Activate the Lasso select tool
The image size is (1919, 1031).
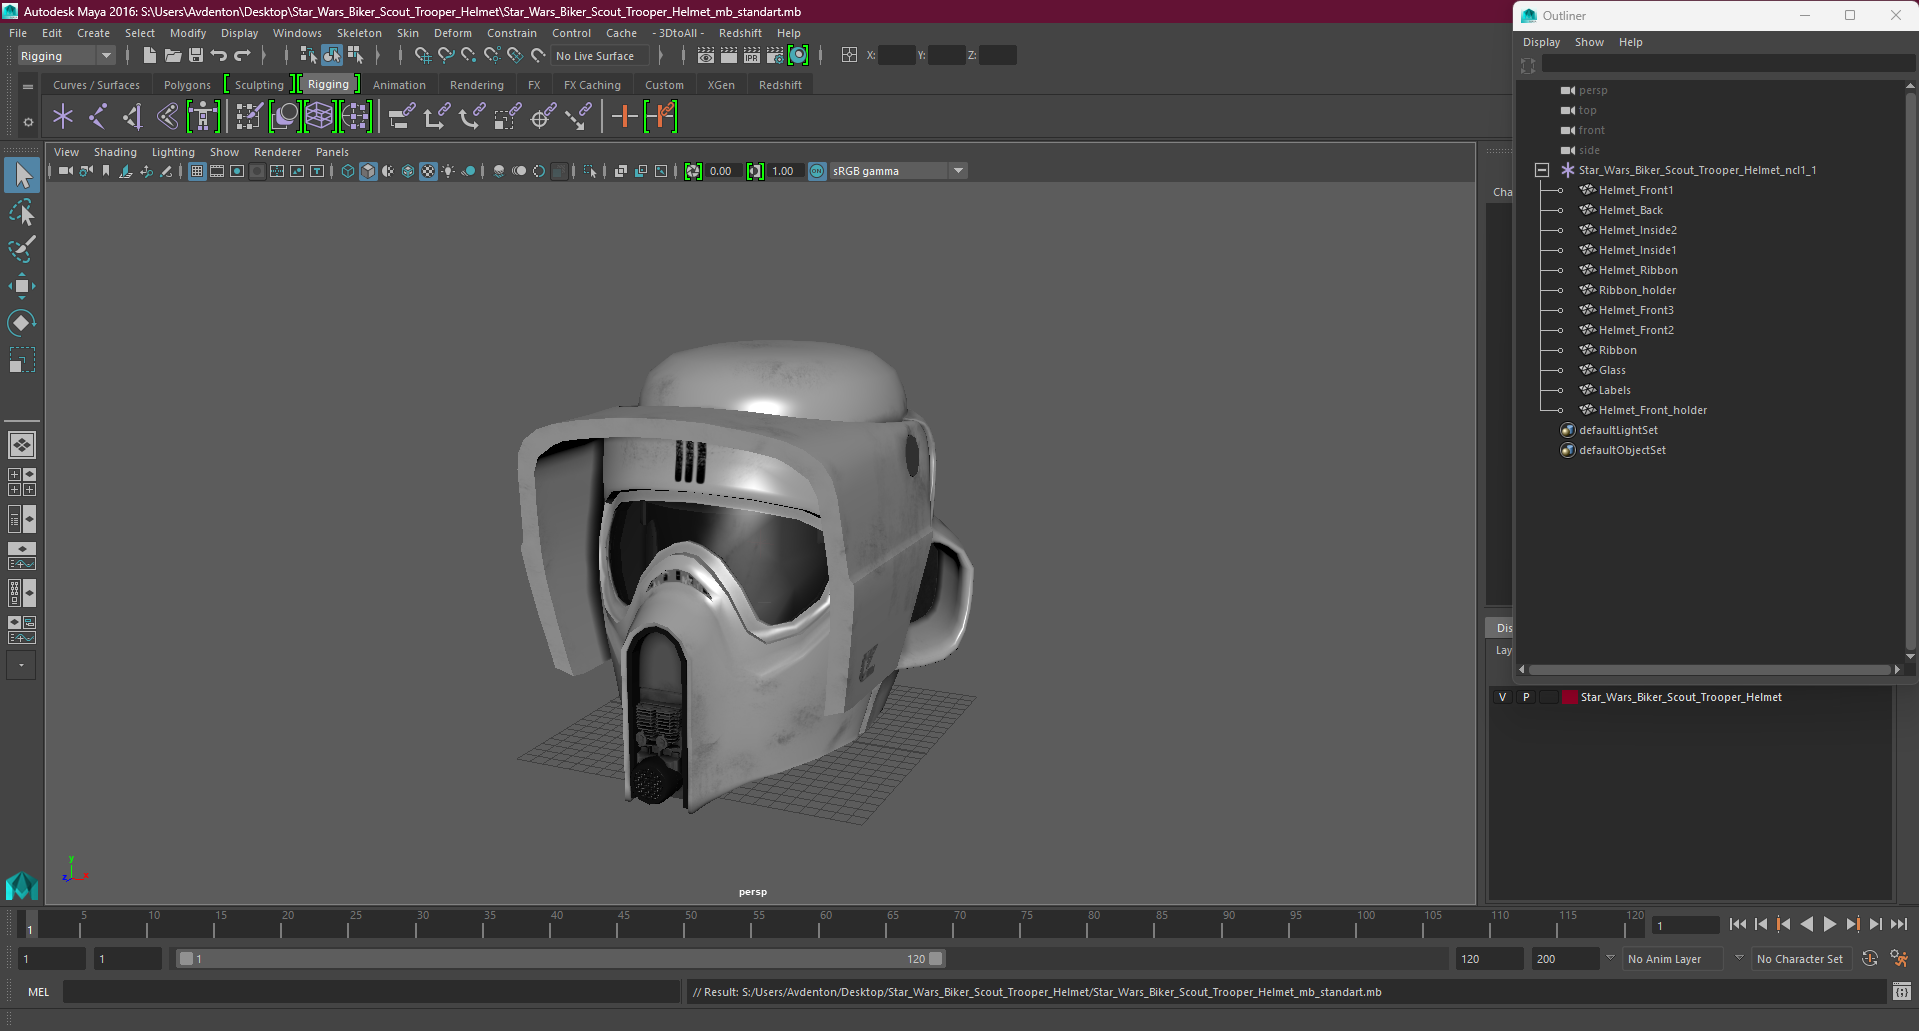coord(22,213)
